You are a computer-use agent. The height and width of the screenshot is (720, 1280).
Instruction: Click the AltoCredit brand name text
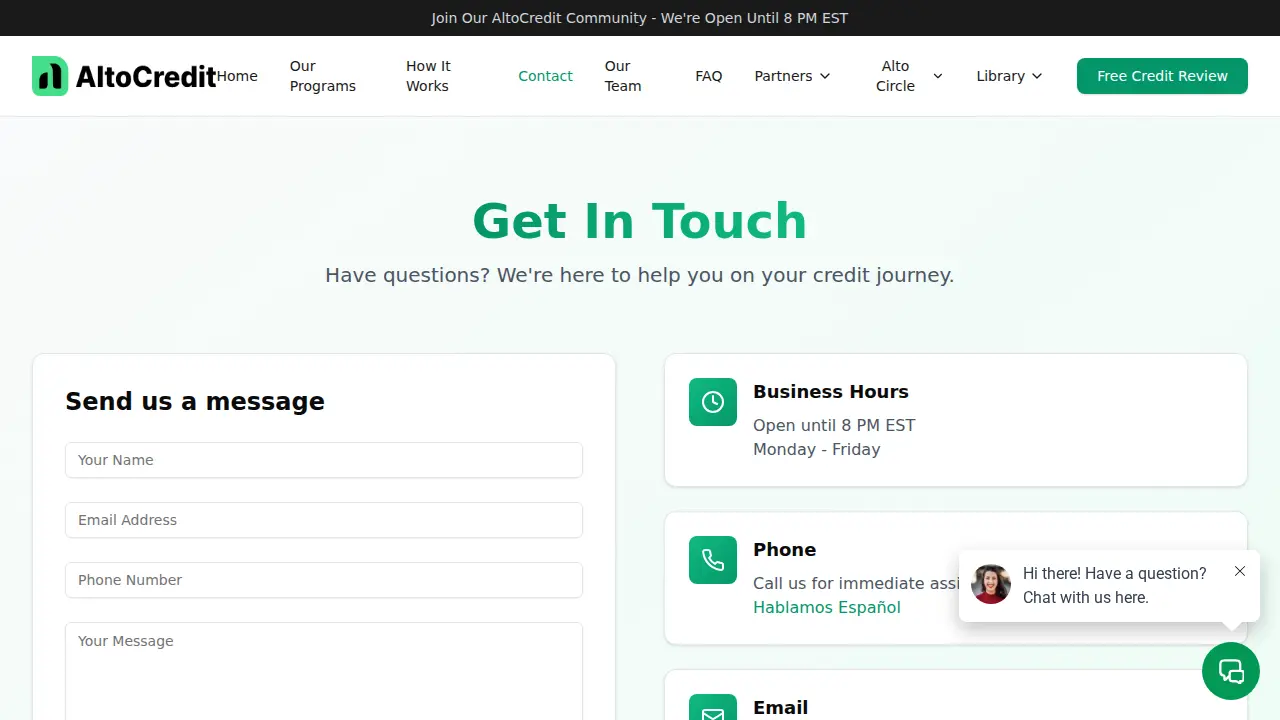pos(146,76)
